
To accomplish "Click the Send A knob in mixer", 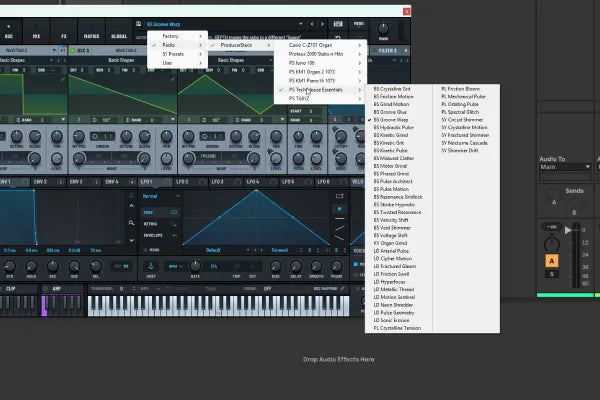I will [553, 195].
